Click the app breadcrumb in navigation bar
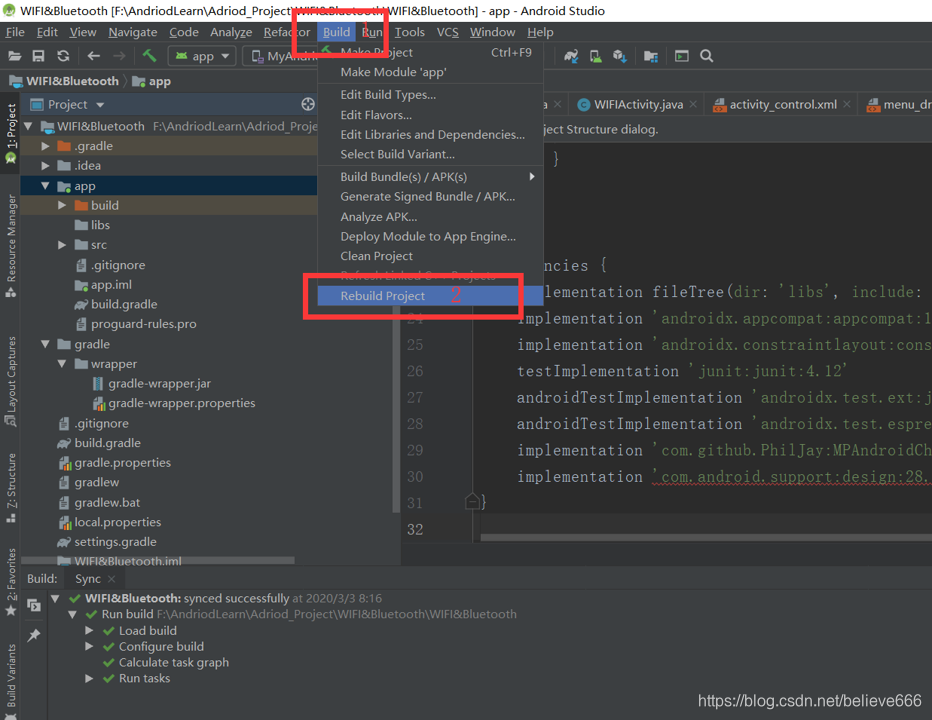Screen dimensions: 932x720 click(152, 81)
